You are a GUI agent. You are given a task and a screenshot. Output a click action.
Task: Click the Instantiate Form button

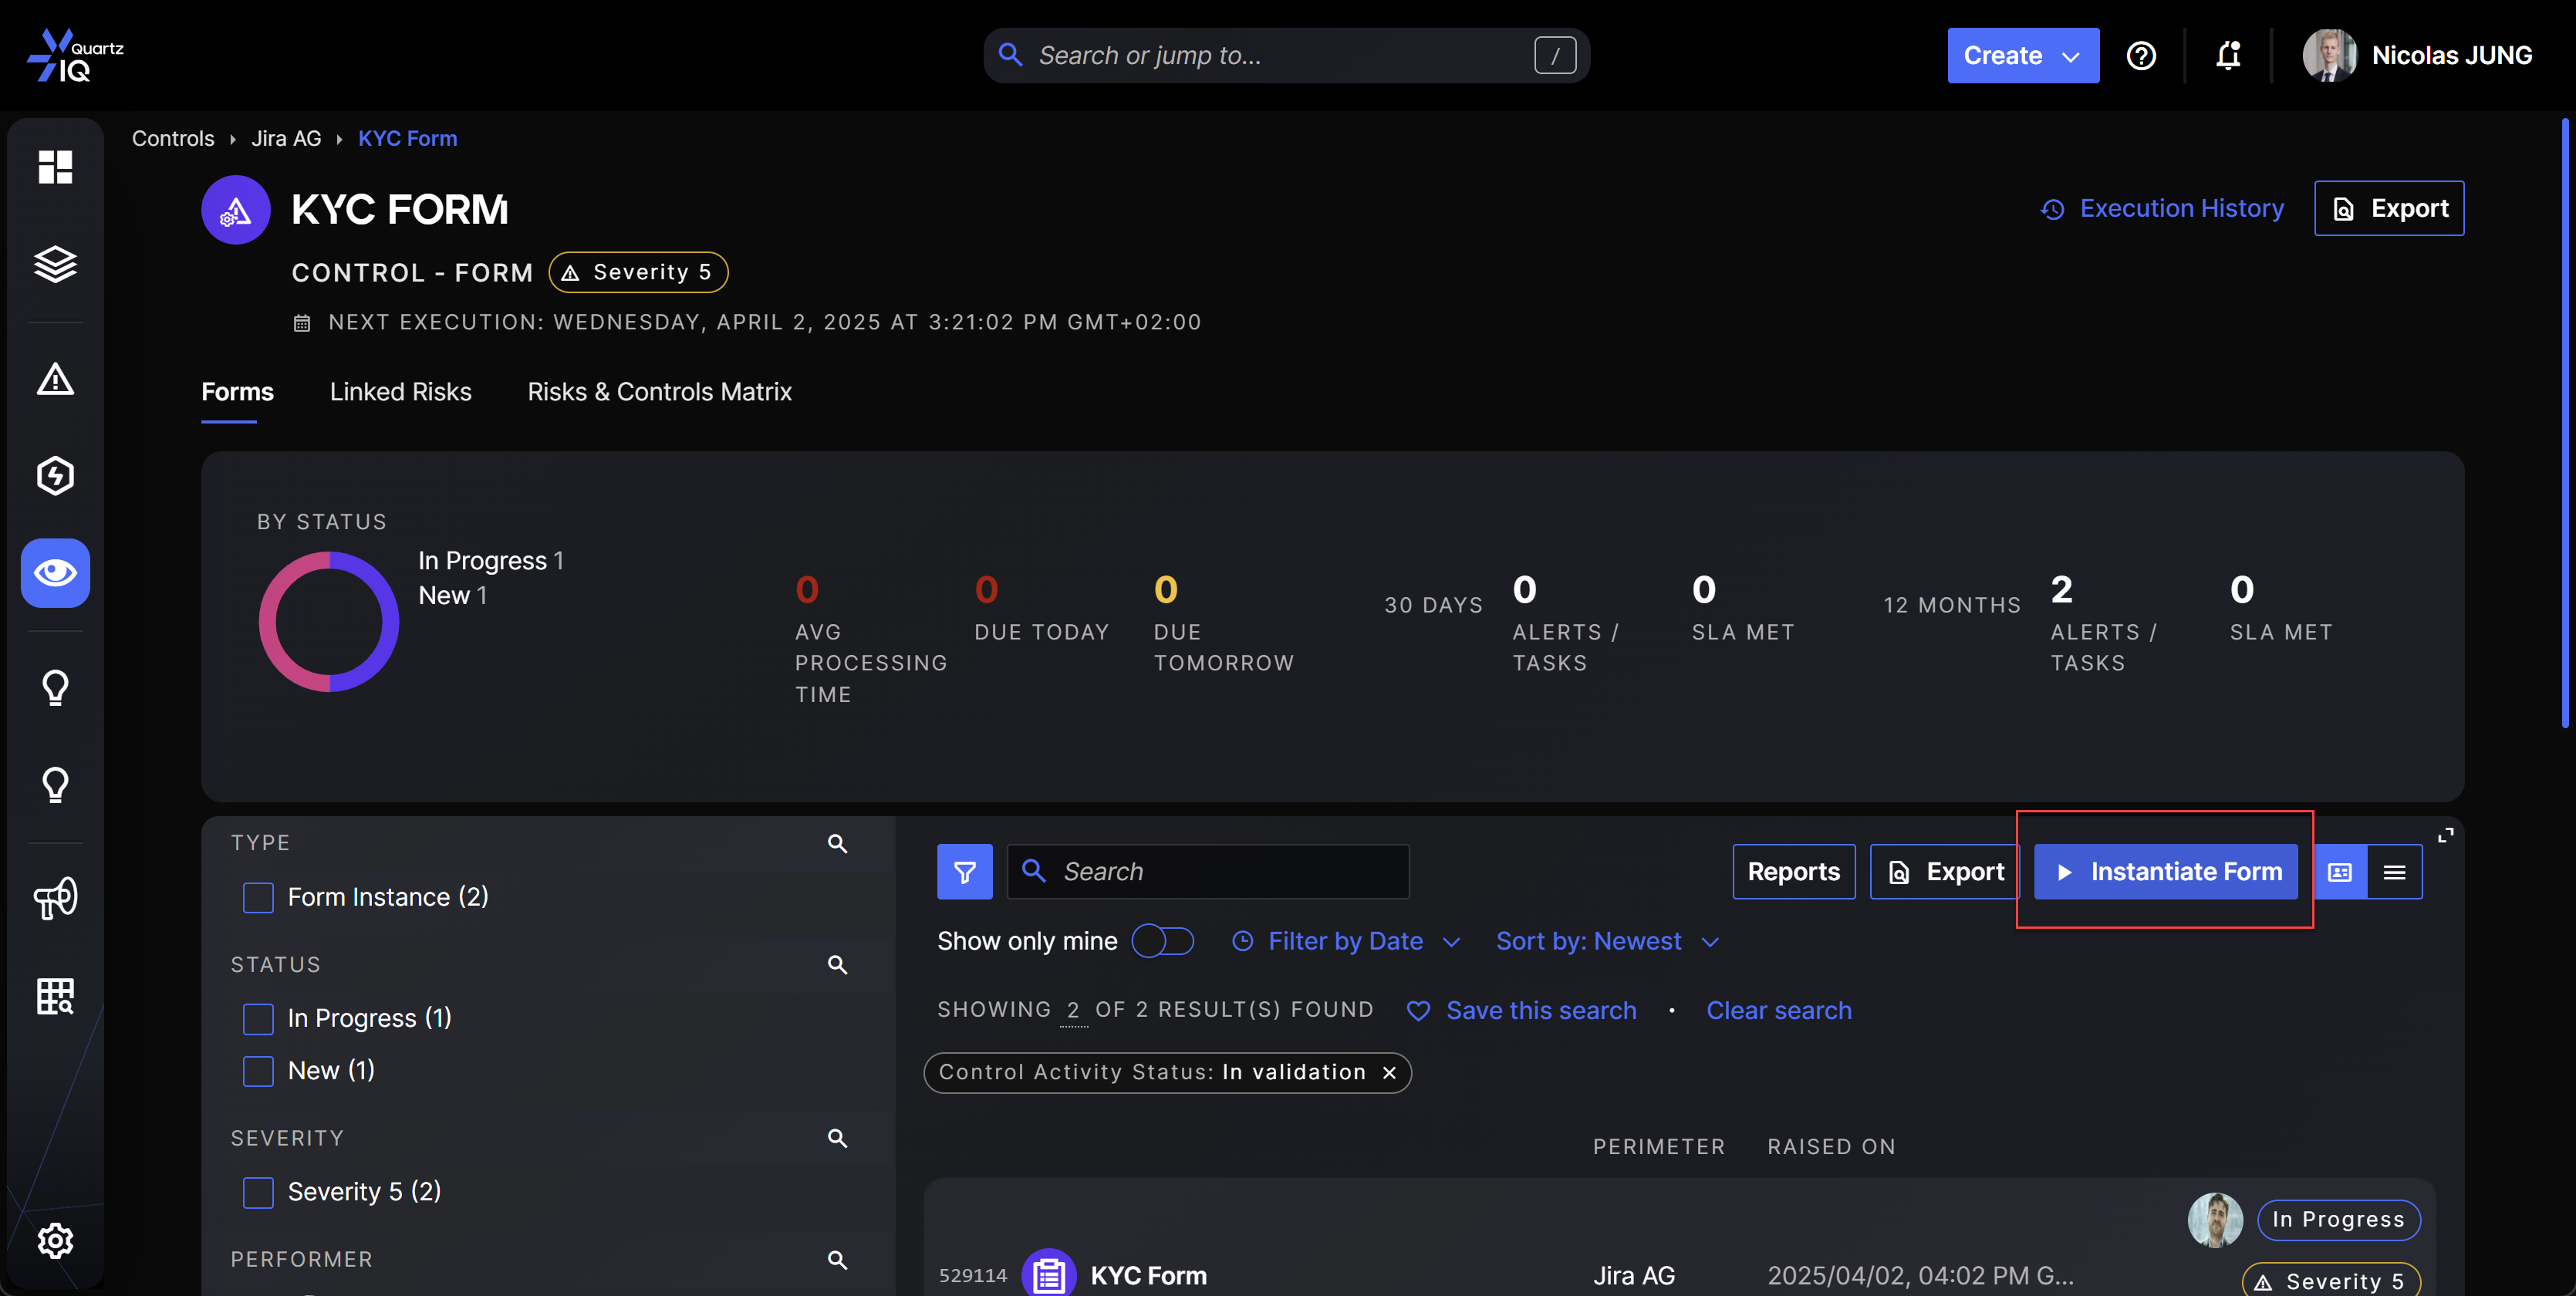tap(2165, 872)
